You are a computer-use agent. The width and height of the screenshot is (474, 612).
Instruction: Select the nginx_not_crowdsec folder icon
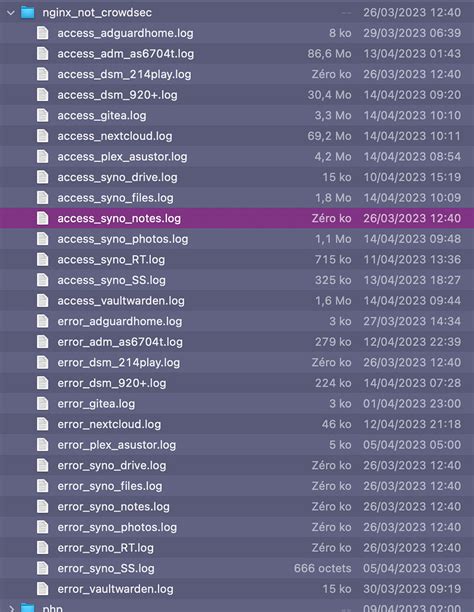[27, 12]
